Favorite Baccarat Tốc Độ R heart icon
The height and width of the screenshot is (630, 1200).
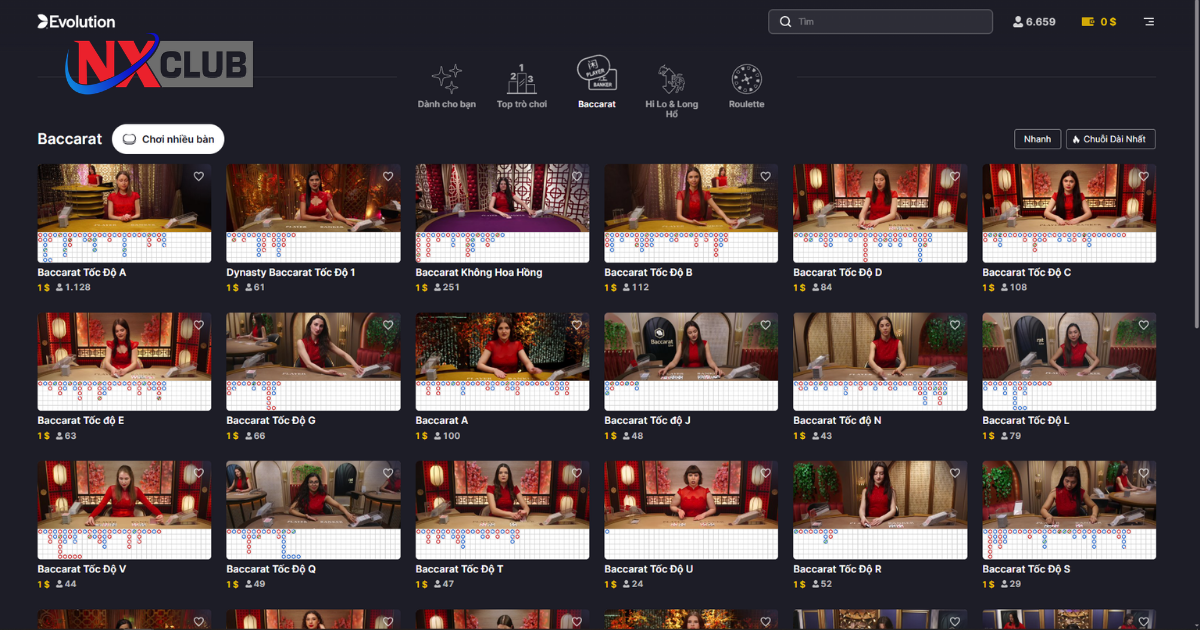955,473
